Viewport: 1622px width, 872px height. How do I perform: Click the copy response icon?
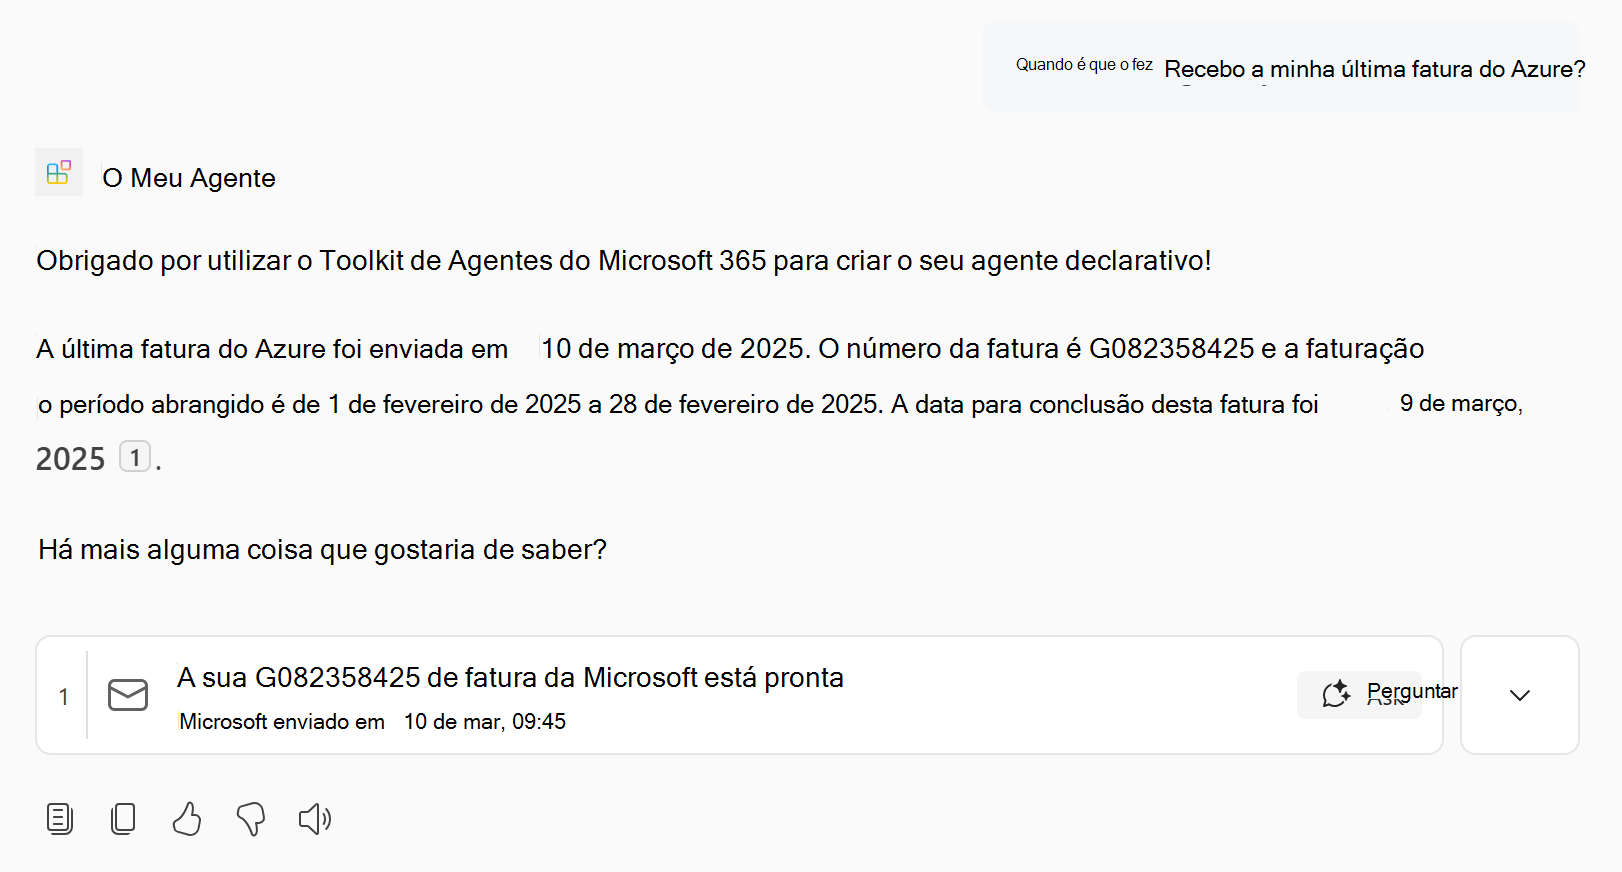point(123,819)
